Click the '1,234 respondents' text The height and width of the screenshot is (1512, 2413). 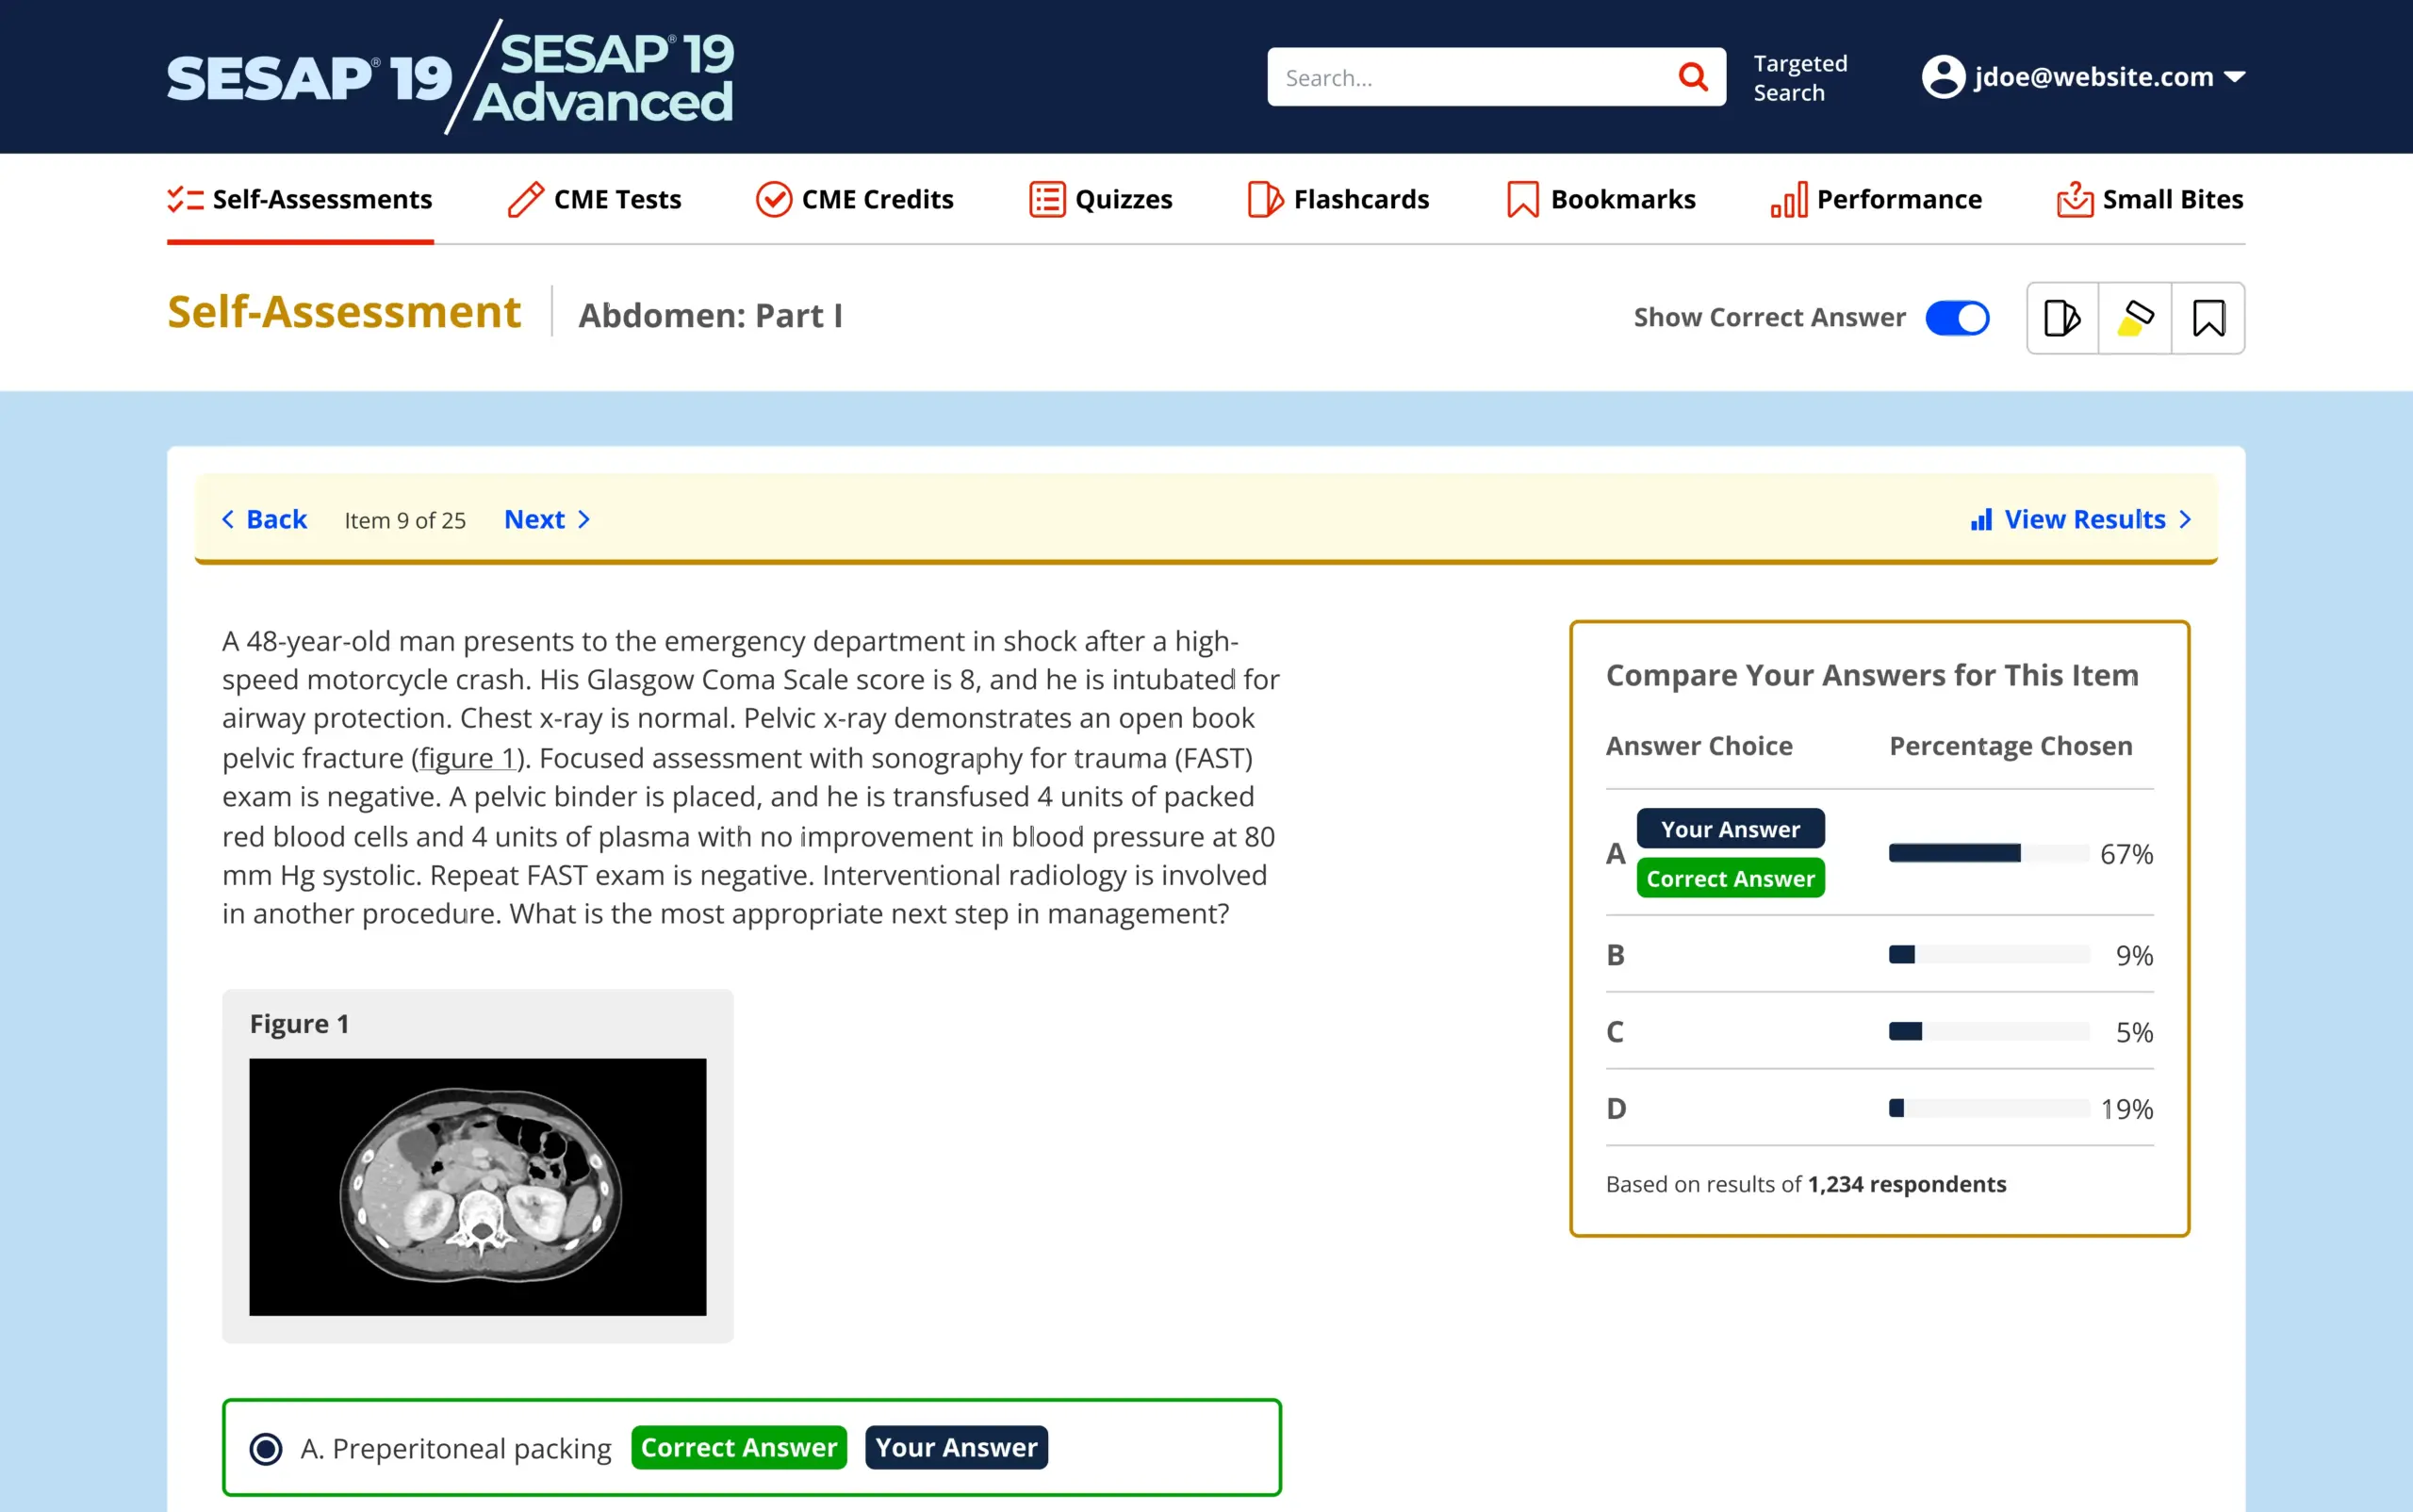click(1907, 1184)
